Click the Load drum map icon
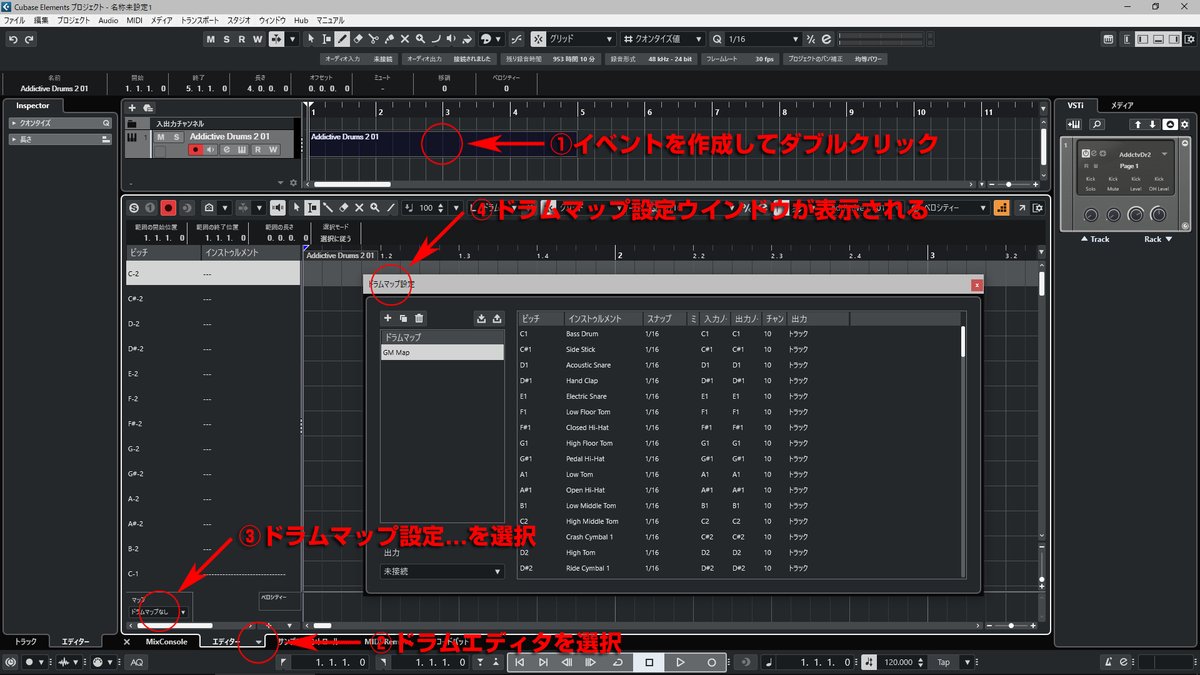Viewport: 1200px width, 675px height. coord(481,318)
